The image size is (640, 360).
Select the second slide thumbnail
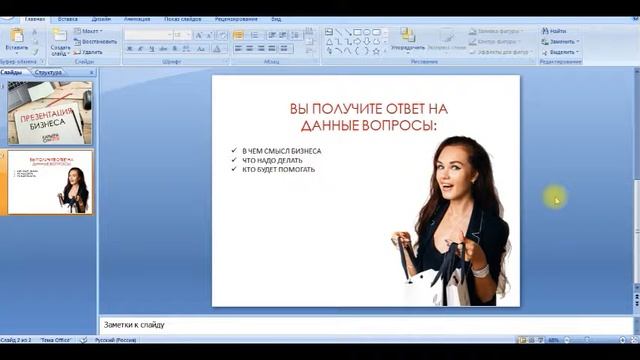50,182
